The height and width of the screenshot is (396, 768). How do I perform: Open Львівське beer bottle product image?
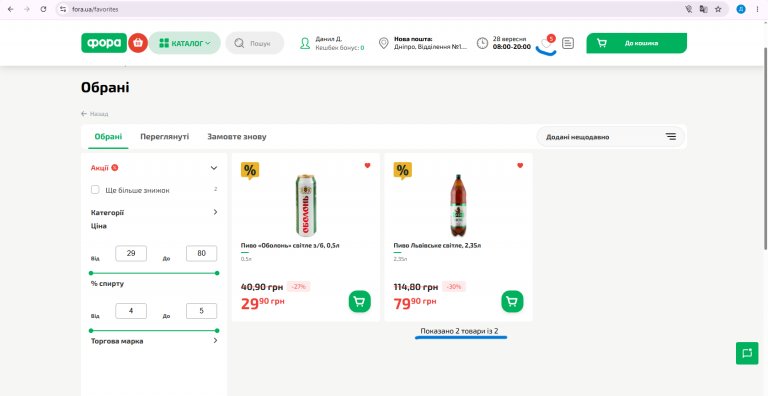(458, 205)
